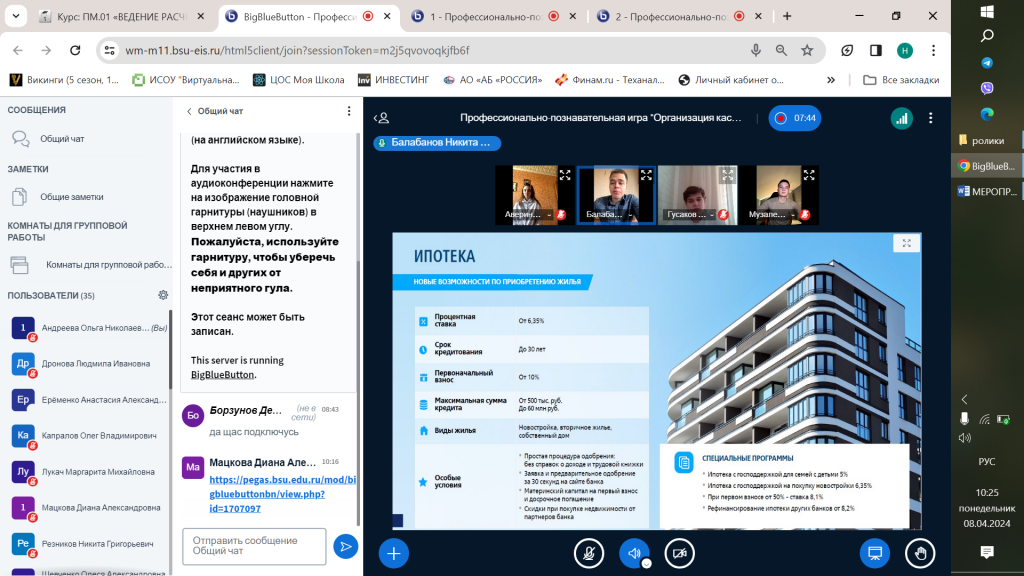Viewport: 1024px width, 576px height.
Task: Open the blue plus actions button
Action: pyautogui.click(x=394, y=553)
